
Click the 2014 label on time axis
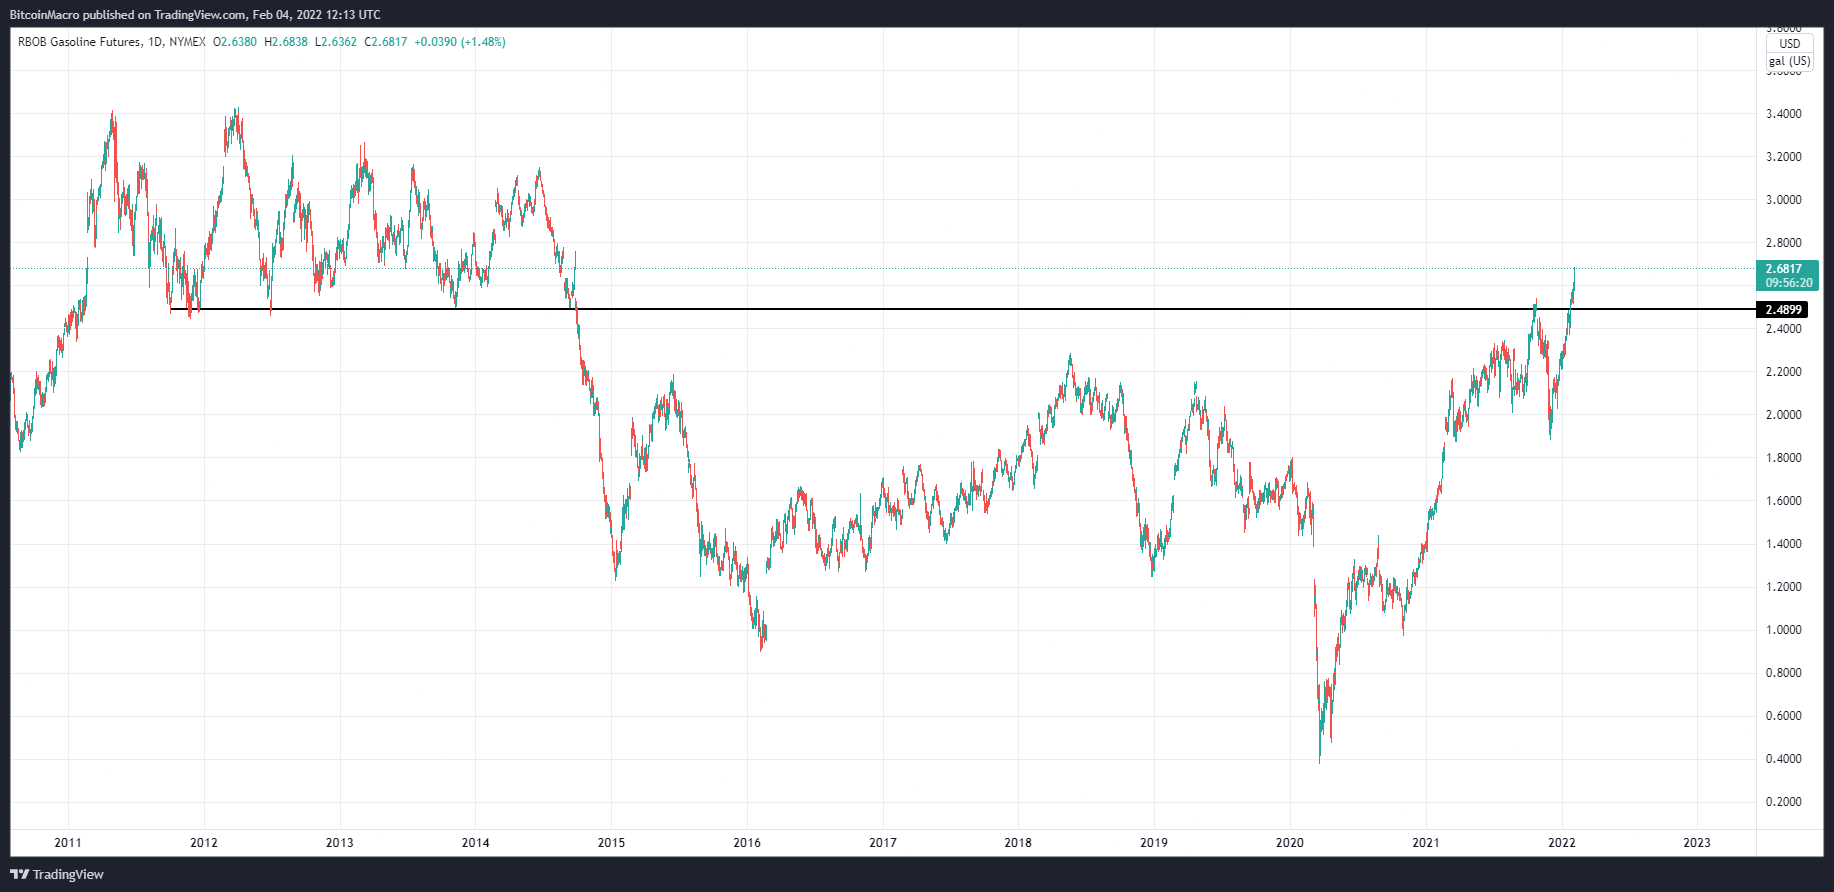[476, 843]
